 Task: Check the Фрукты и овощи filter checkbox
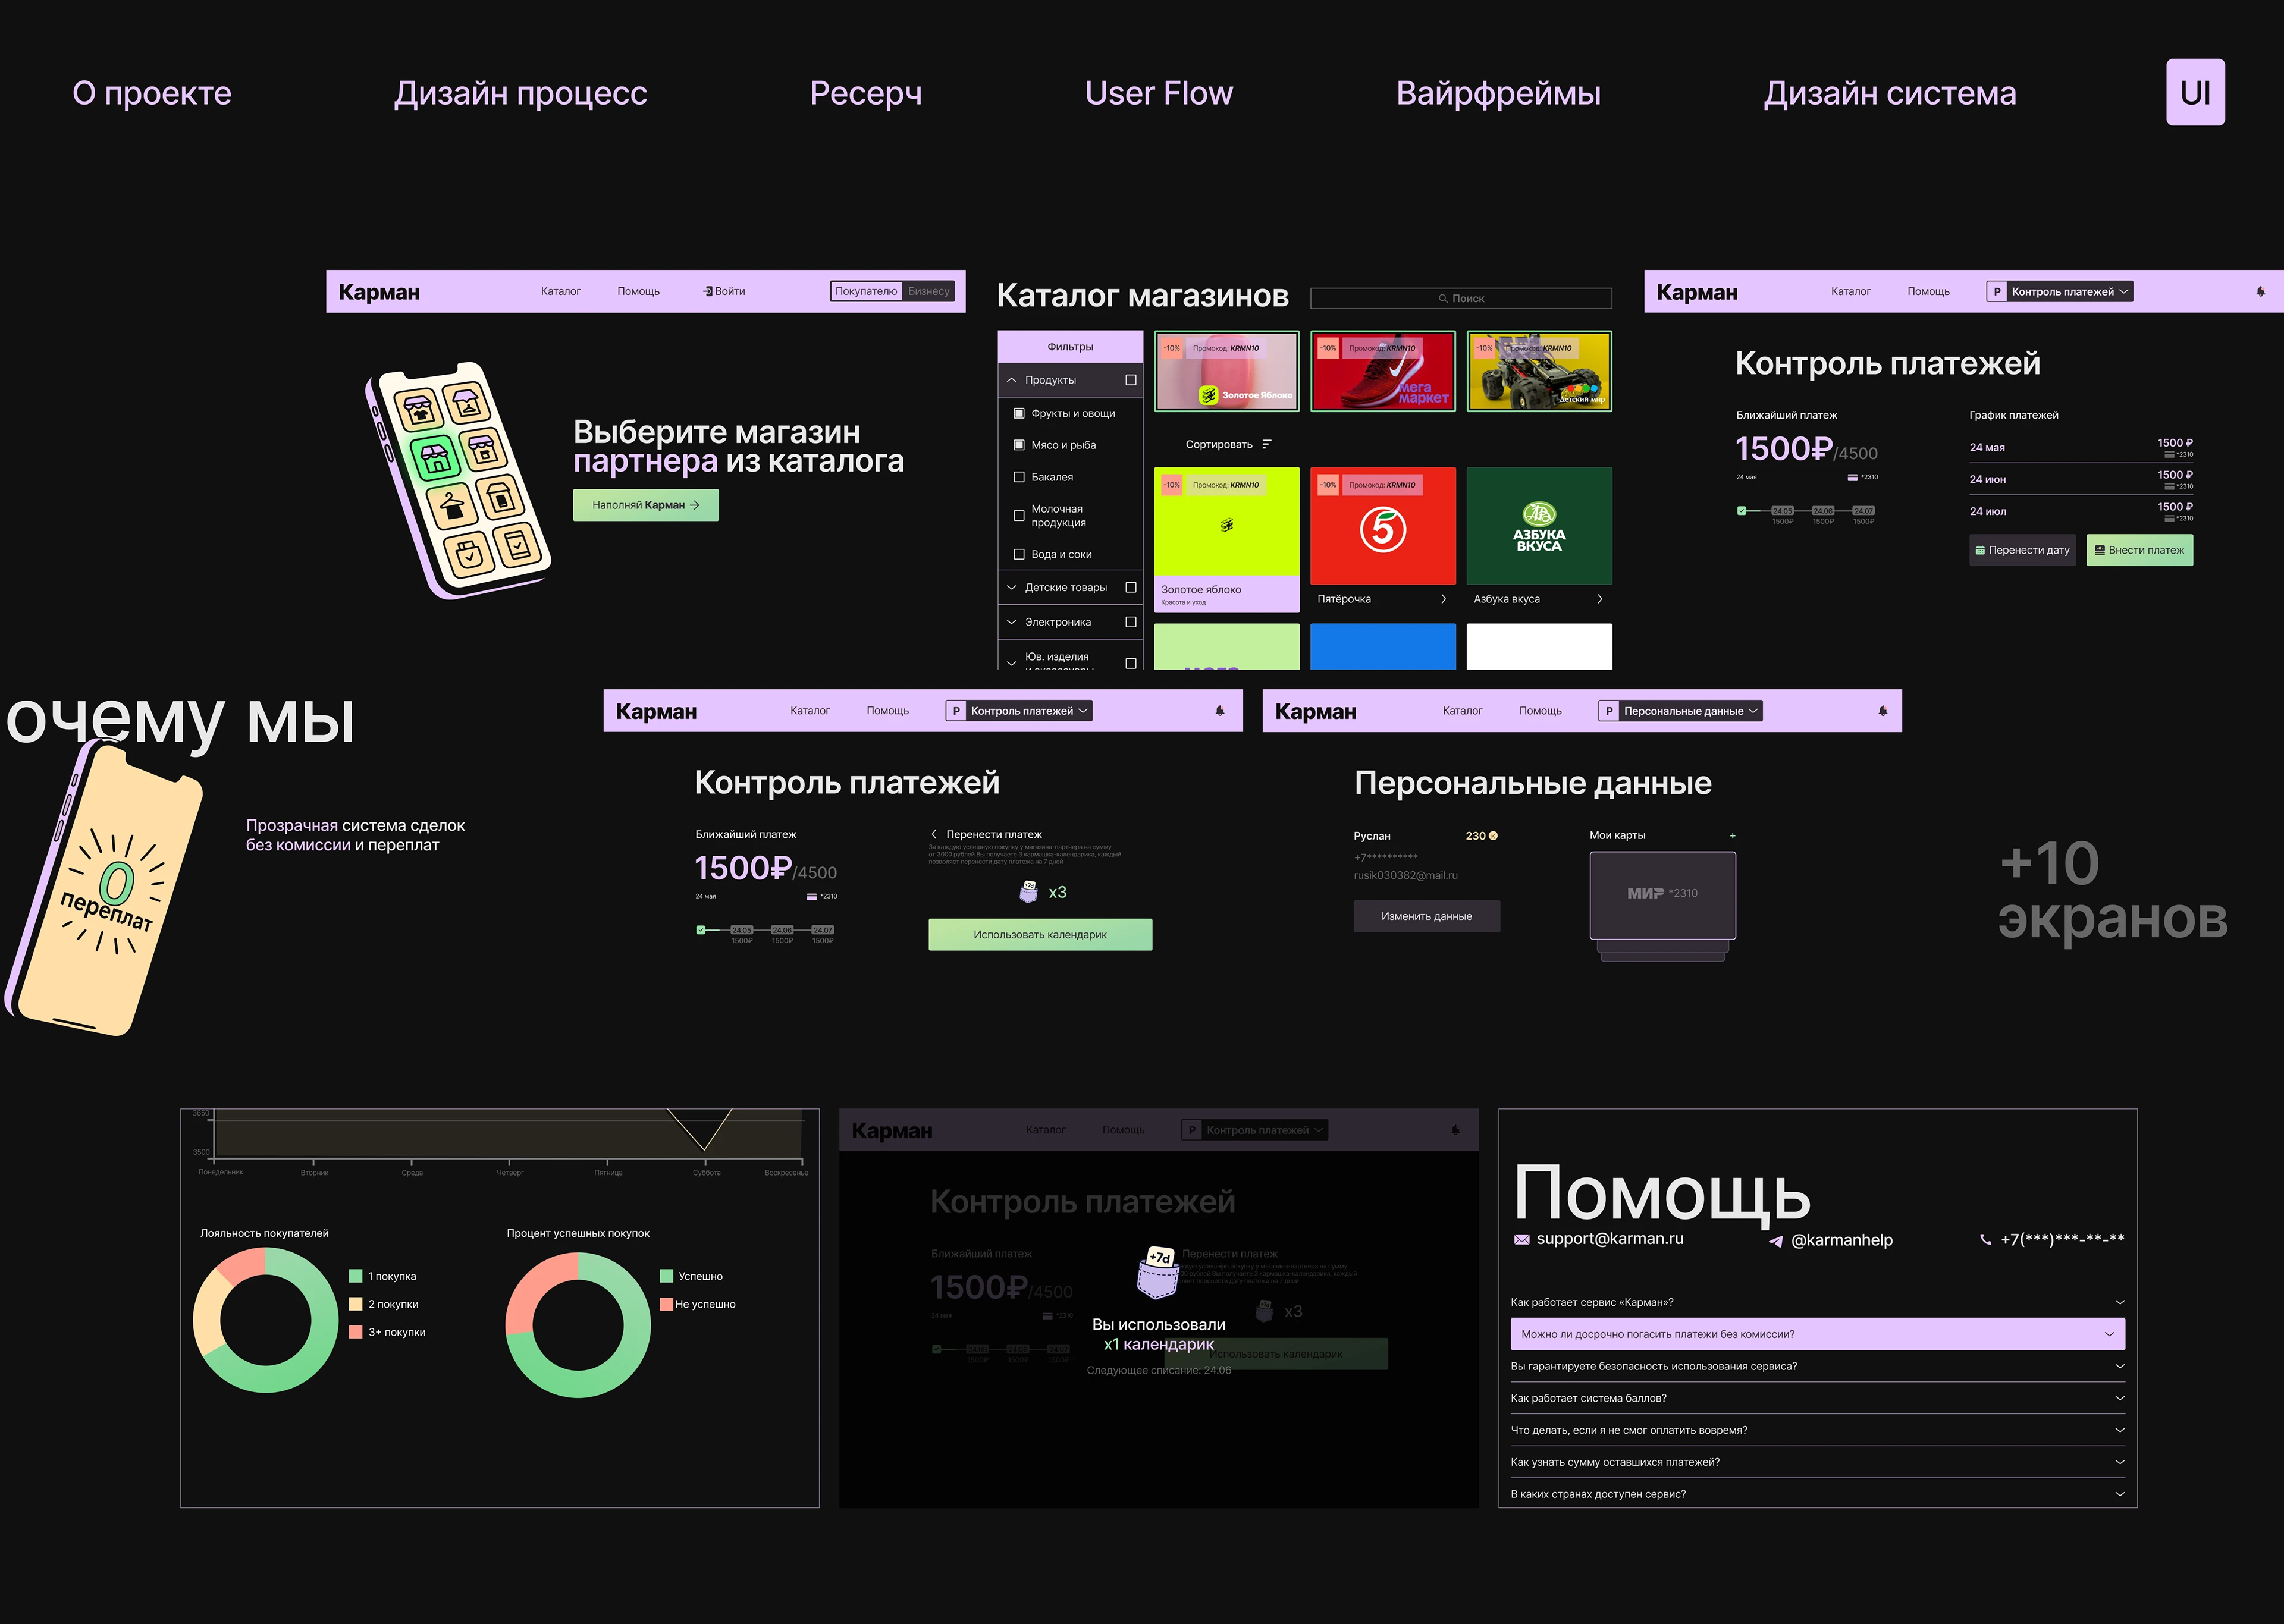coord(1019,414)
